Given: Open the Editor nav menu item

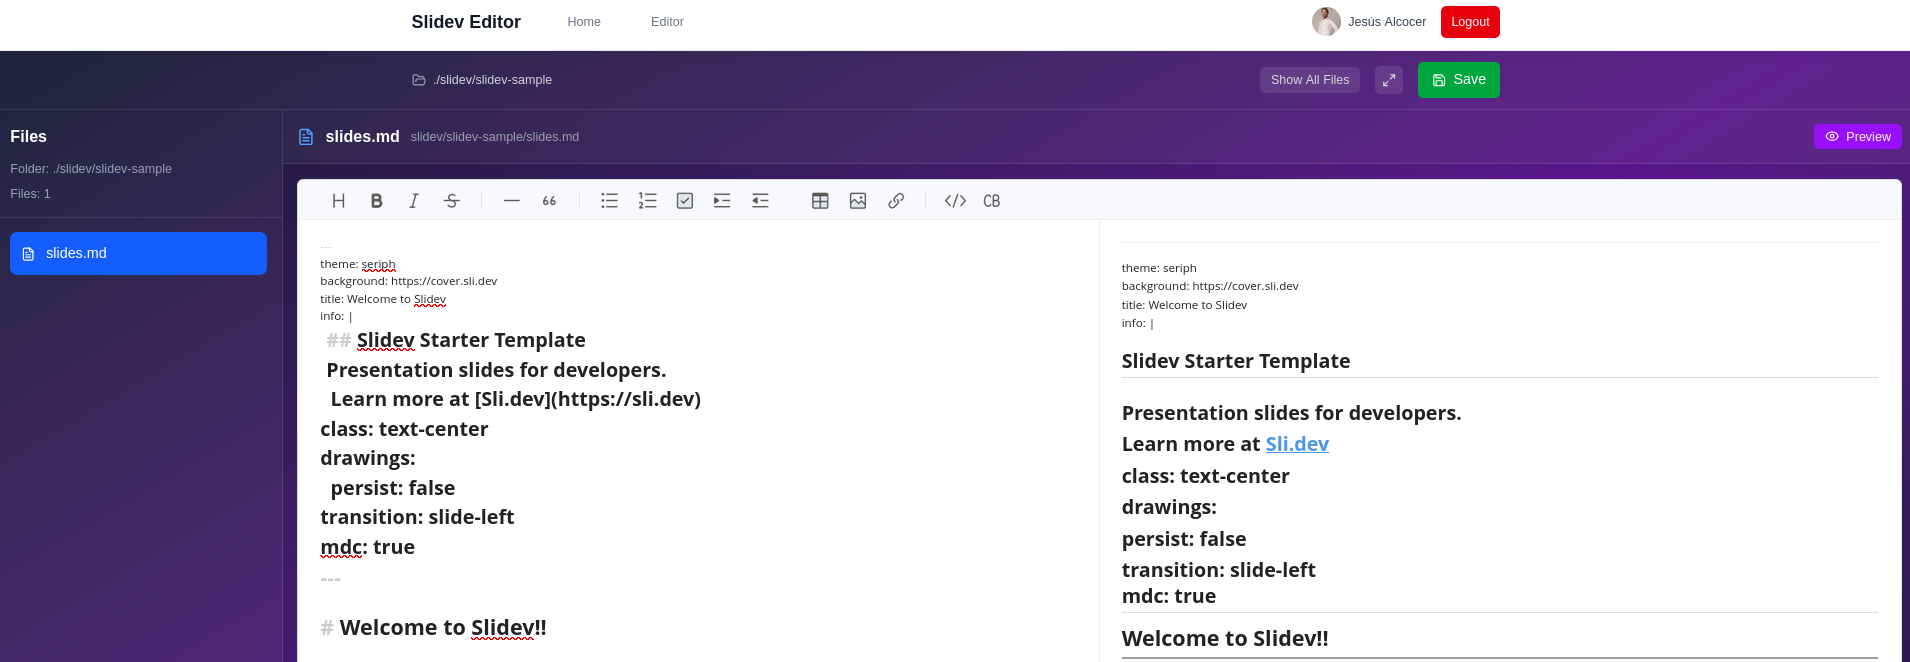Looking at the screenshot, I should [x=667, y=22].
